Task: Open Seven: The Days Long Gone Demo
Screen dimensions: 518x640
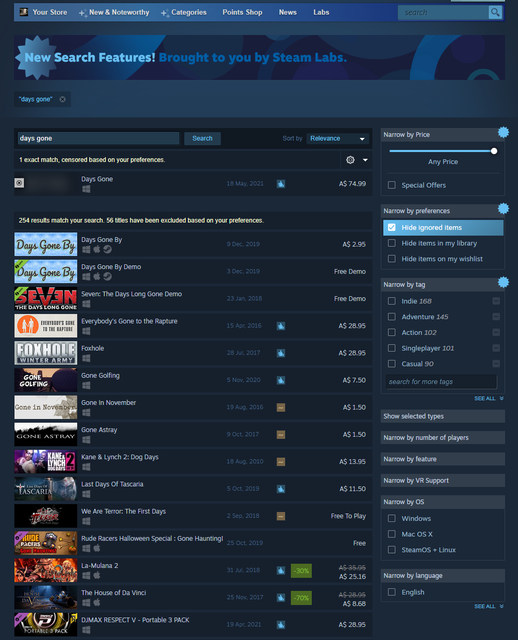Action: pyautogui.click(x=193, y=298)
